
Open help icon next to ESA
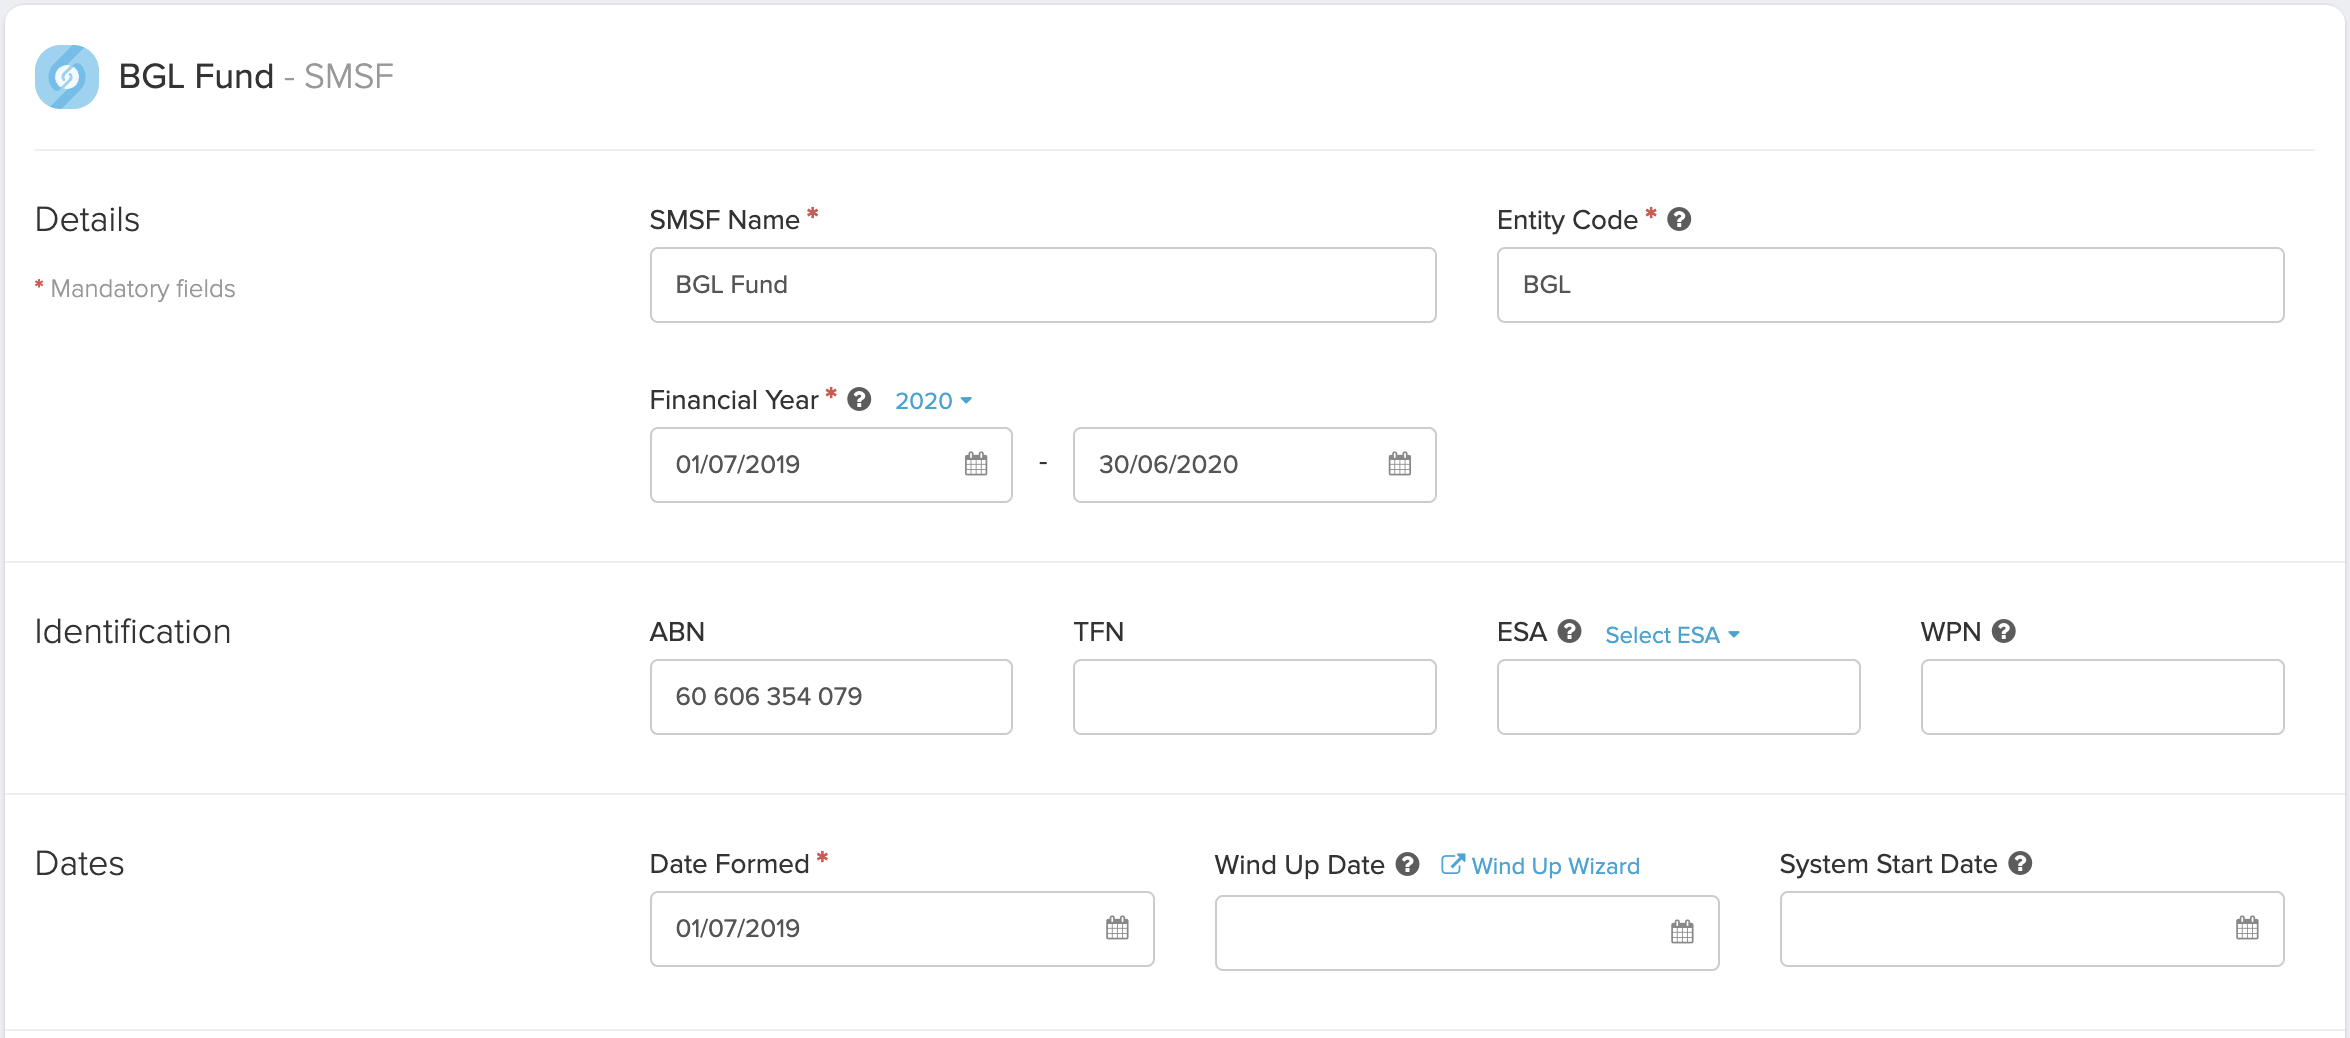click(x=1570, y=631)
